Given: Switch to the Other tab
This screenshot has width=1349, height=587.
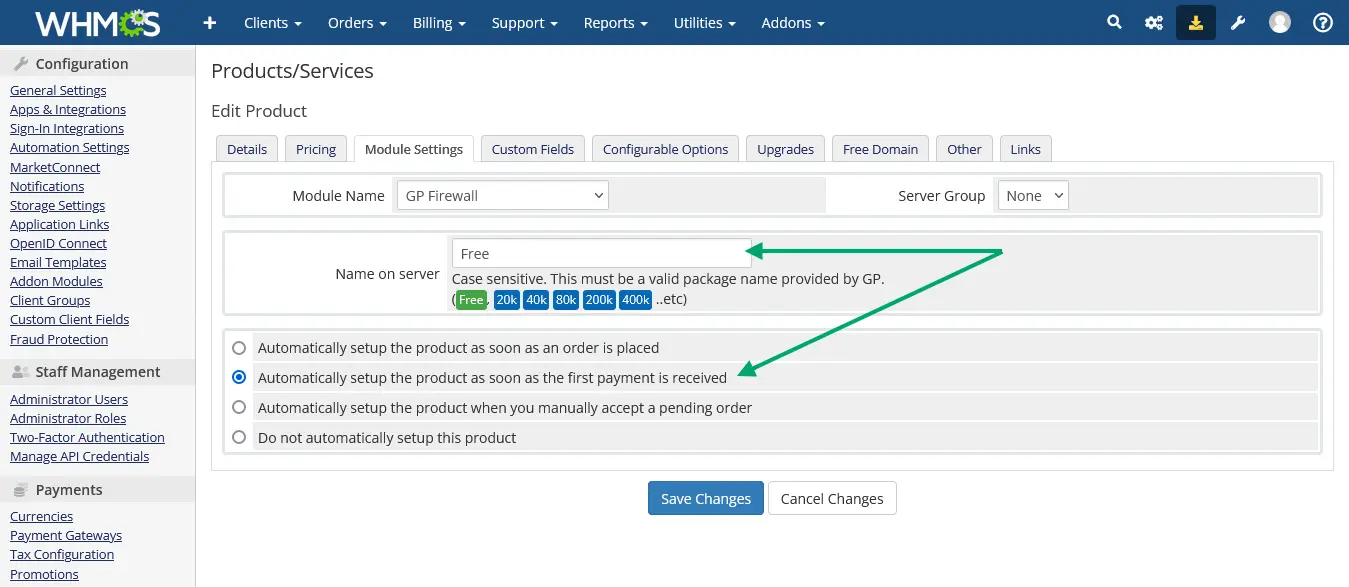Looking at the screenshot, I should point(965,149).
